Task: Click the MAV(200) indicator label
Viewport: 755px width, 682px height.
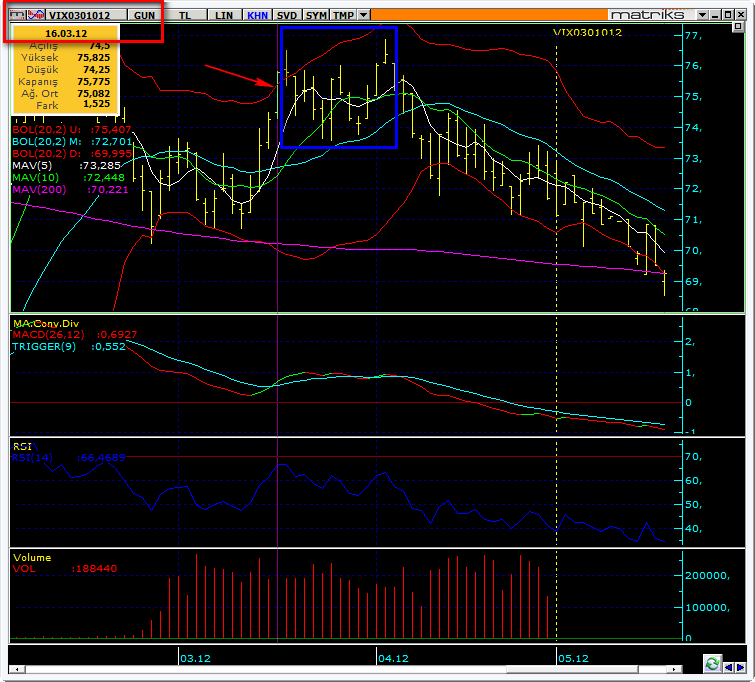Action: [39, 190]
